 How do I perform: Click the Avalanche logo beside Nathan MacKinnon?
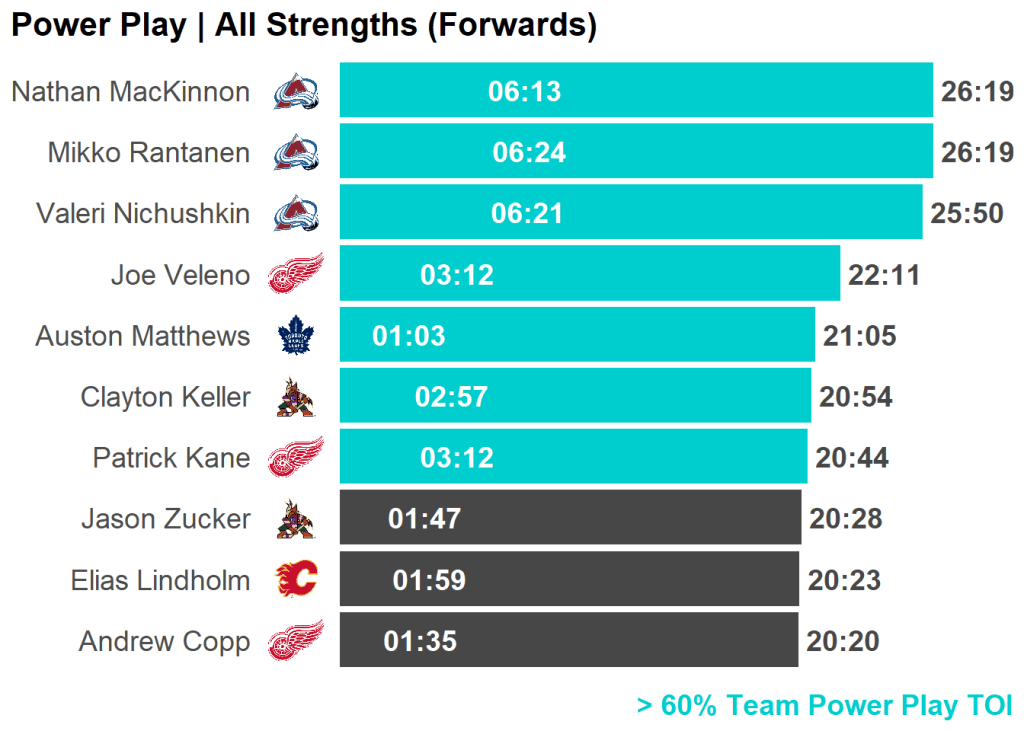click(x=296, y=92)
